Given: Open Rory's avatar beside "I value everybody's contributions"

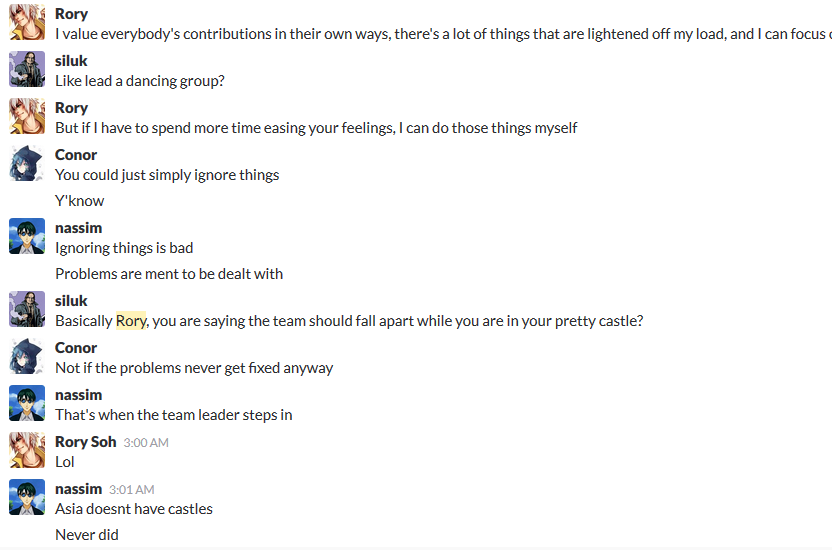Looking at the screenshot, I should 27,23.
